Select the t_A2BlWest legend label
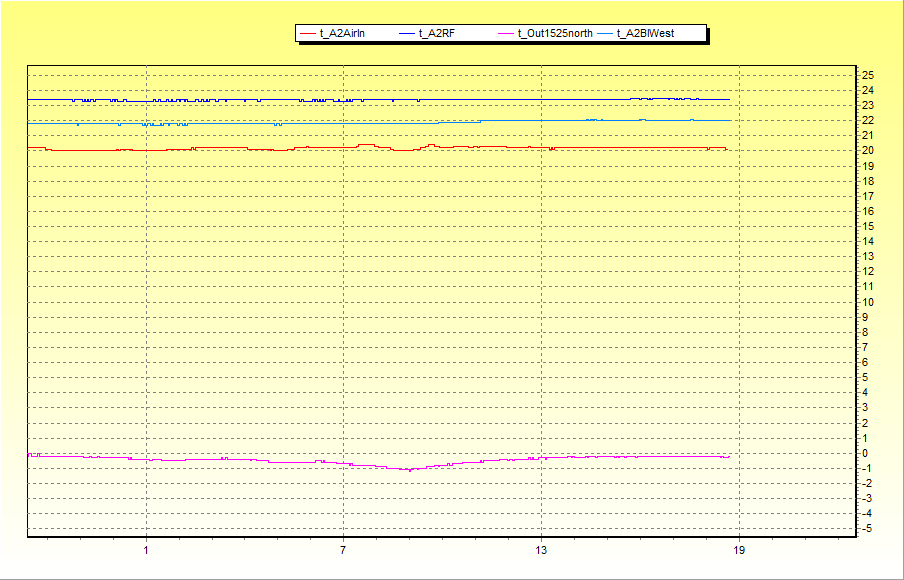Image resolution: width=904 pixels, height=580 pixels. pyautogui.click(x=646, y=34)
